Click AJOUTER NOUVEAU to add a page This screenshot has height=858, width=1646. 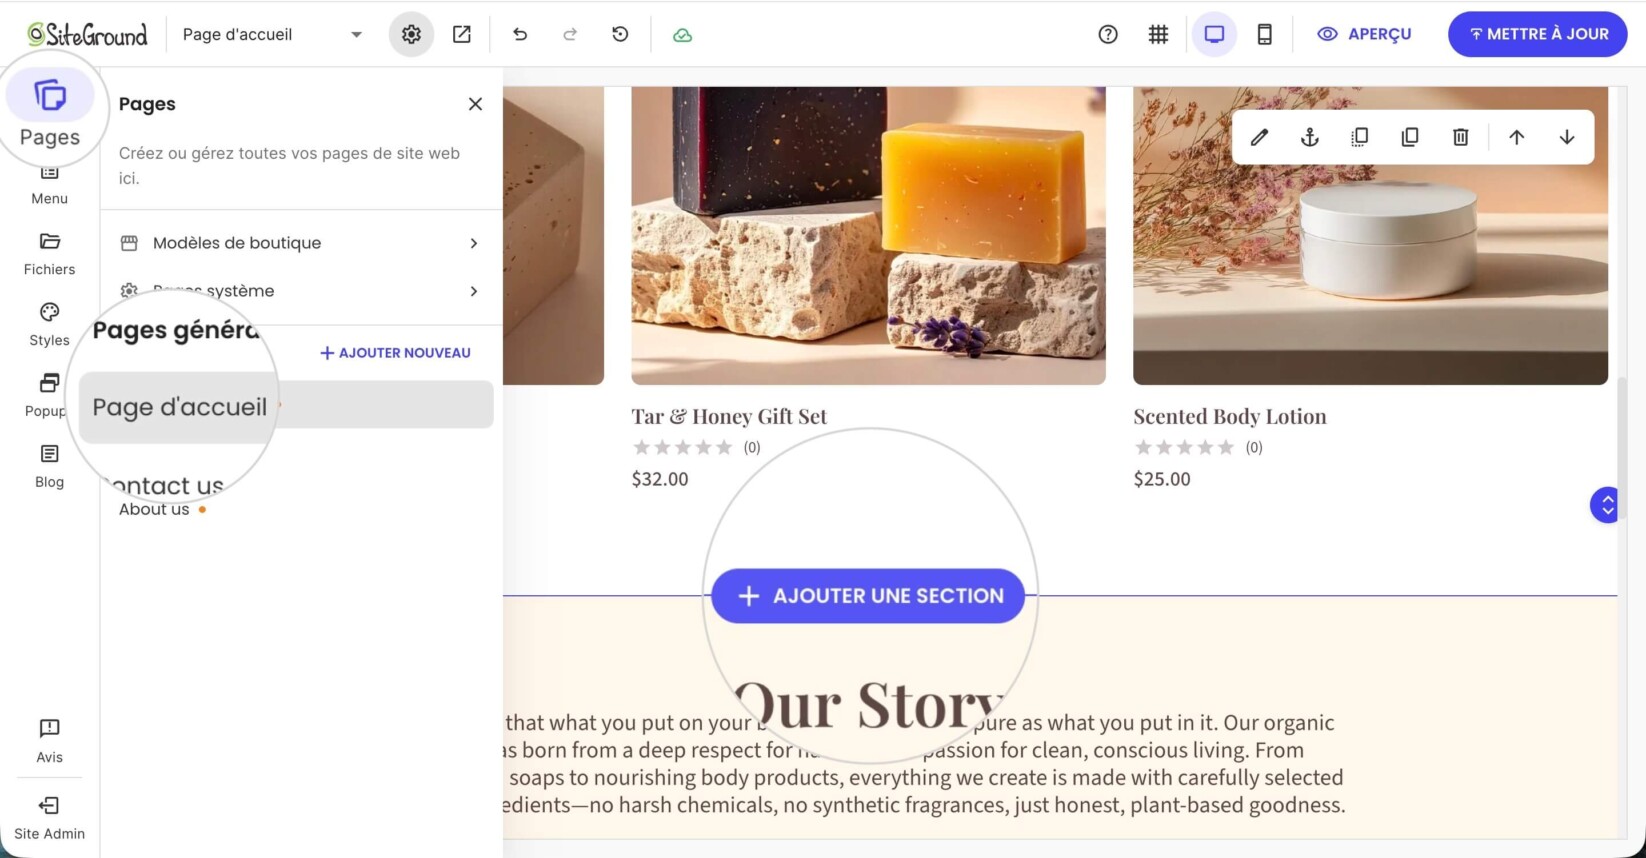click(395, 353)
